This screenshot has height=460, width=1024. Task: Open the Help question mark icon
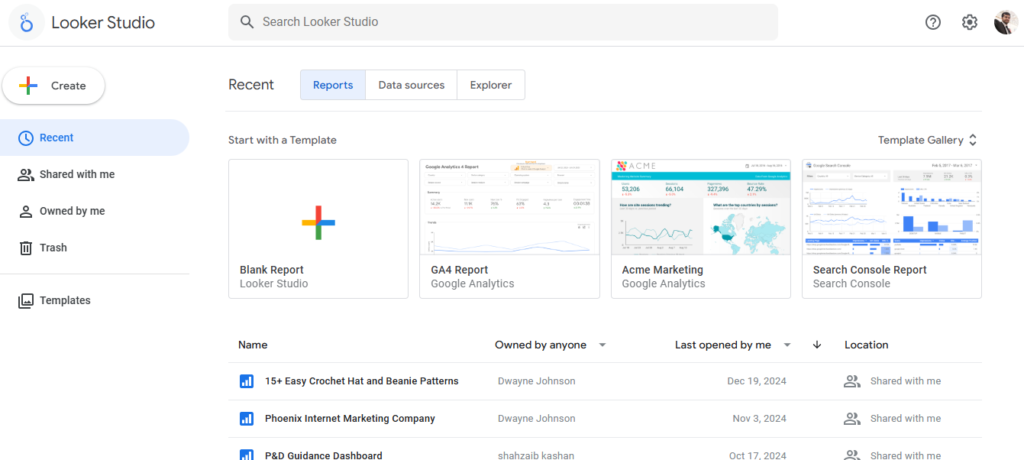click(x=933, y=22)
